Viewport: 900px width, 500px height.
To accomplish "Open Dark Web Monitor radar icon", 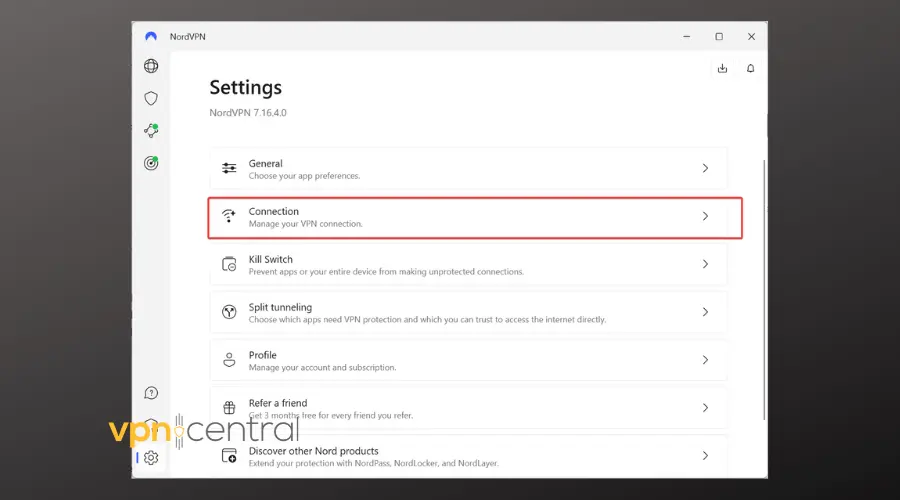I will click(151, 163).
